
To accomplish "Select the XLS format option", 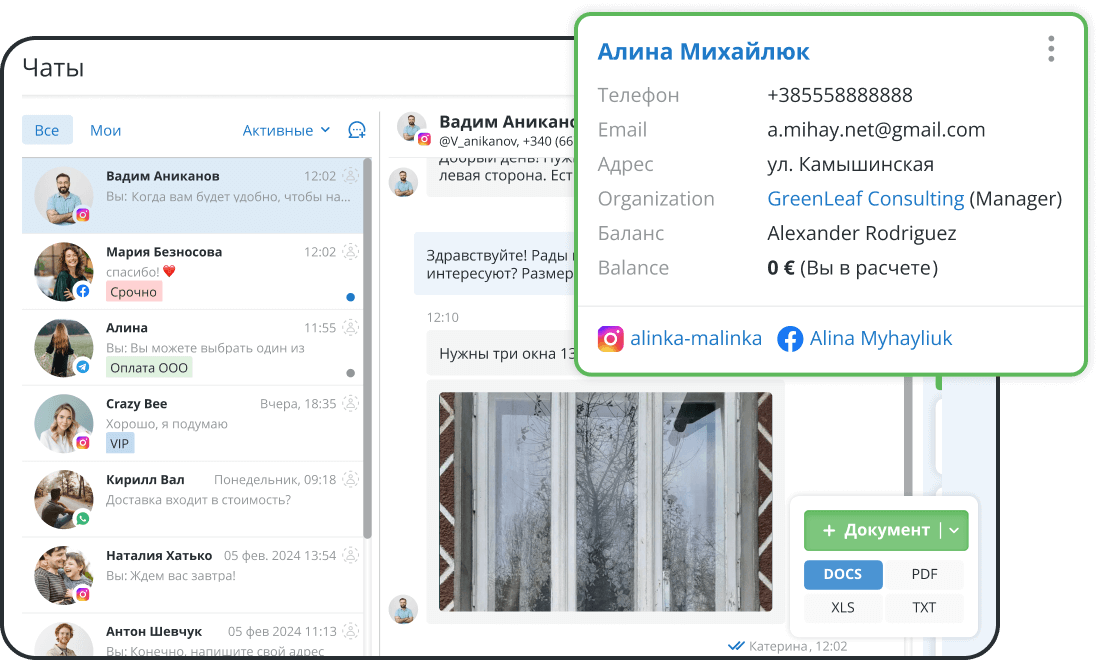I will 843,608.
